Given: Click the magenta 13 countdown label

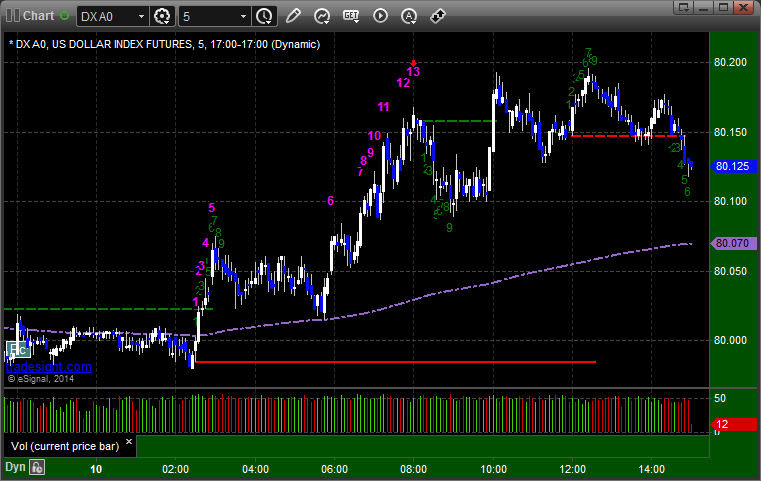Looking at the screenshot, I should tap(413, 72).
